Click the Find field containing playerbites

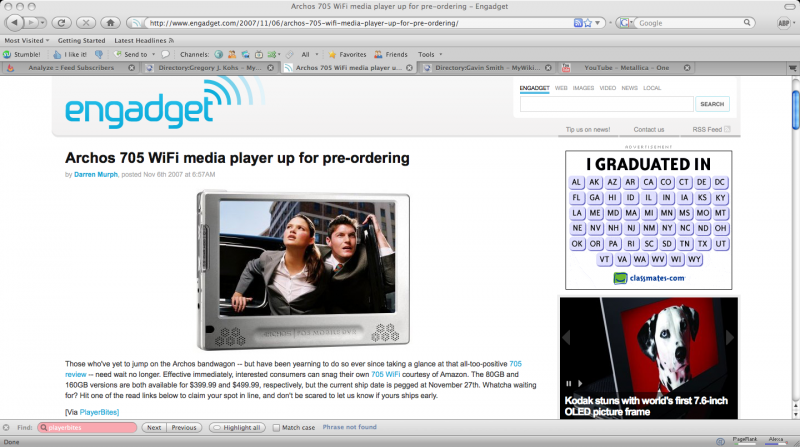point(87,428)
